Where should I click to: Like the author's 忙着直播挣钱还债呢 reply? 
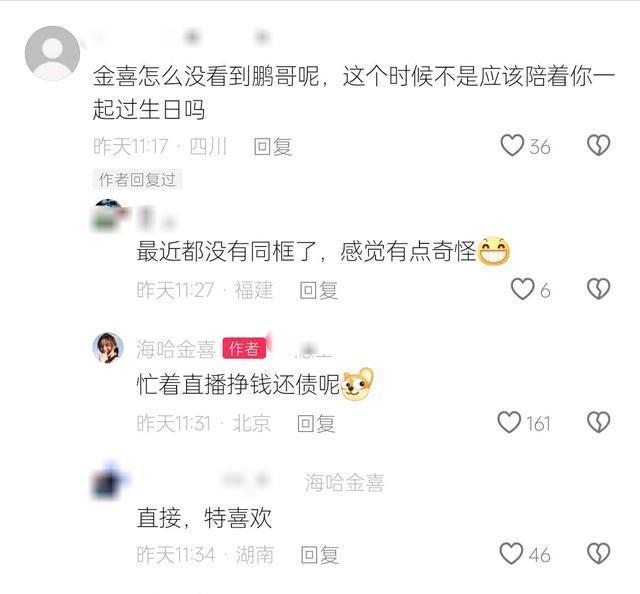tap(509, 422)
